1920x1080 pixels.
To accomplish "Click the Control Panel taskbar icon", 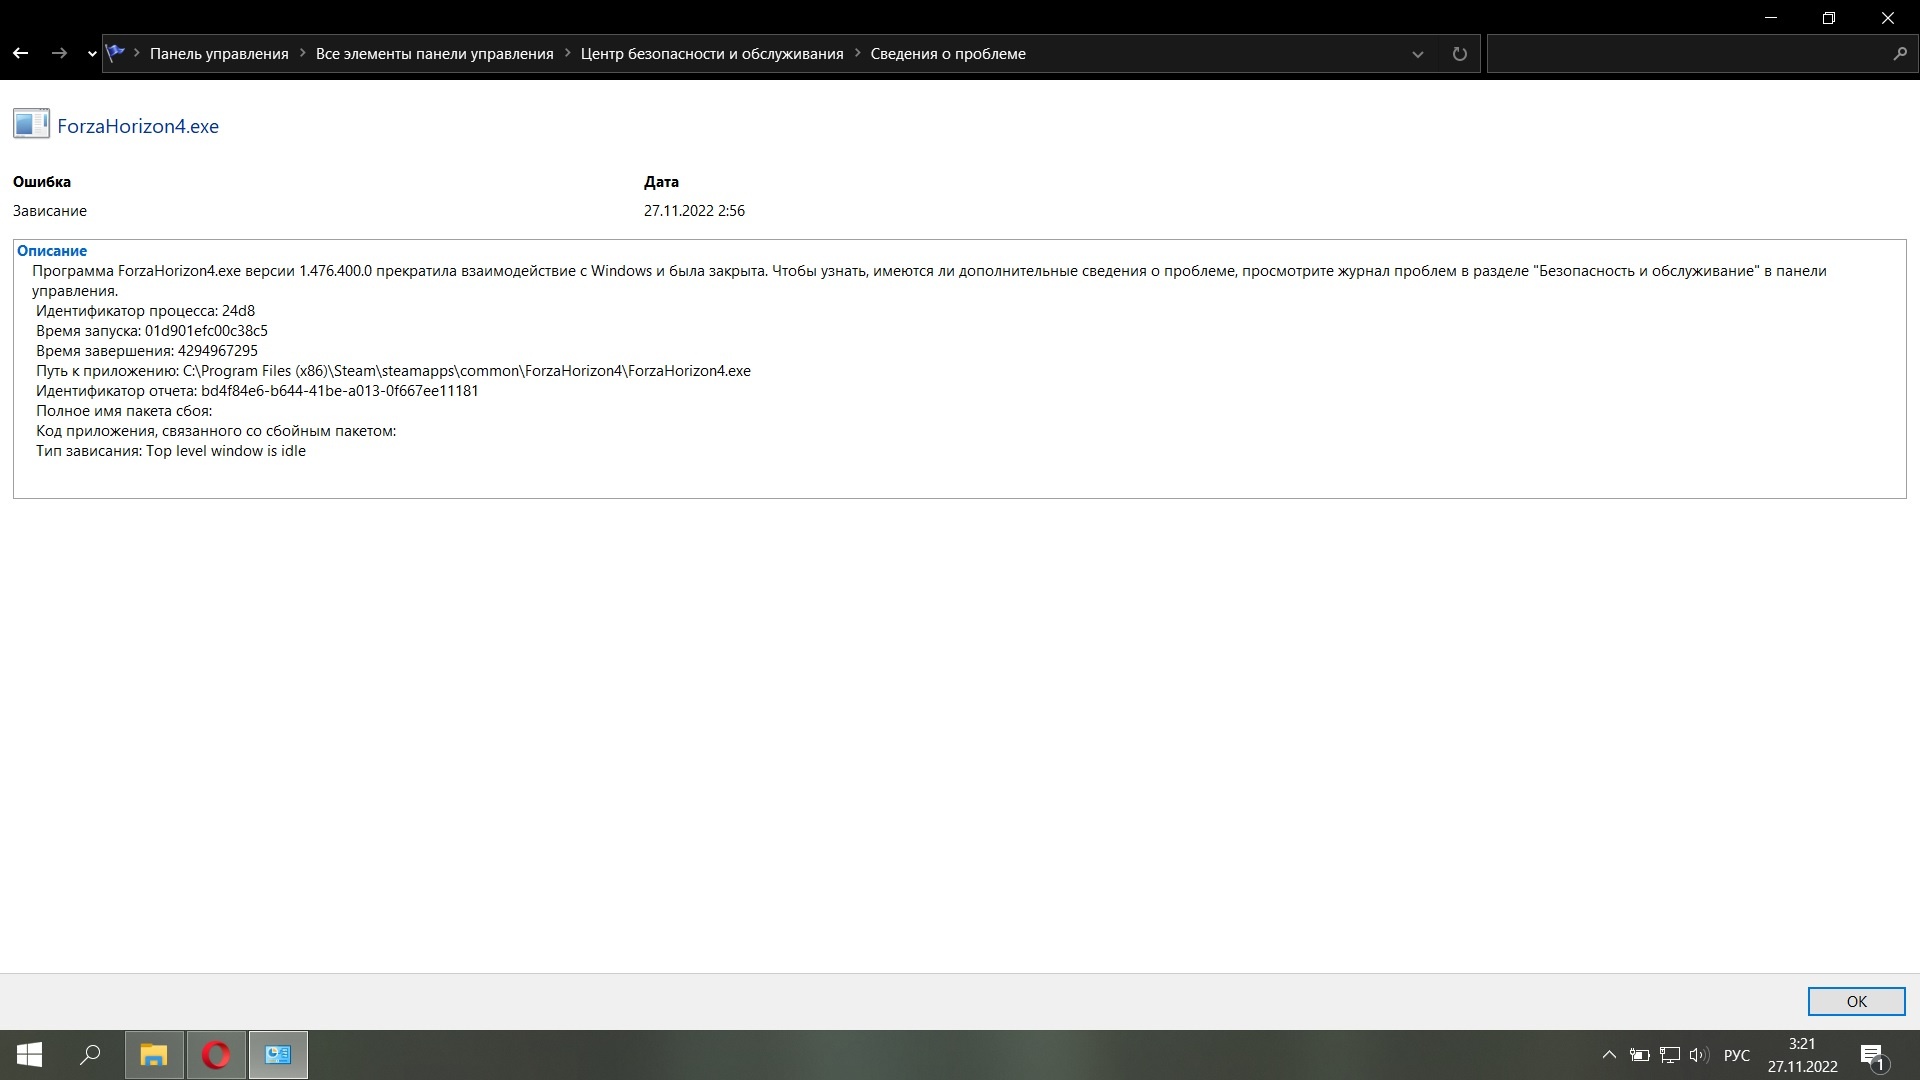I will click(278, 1055).
